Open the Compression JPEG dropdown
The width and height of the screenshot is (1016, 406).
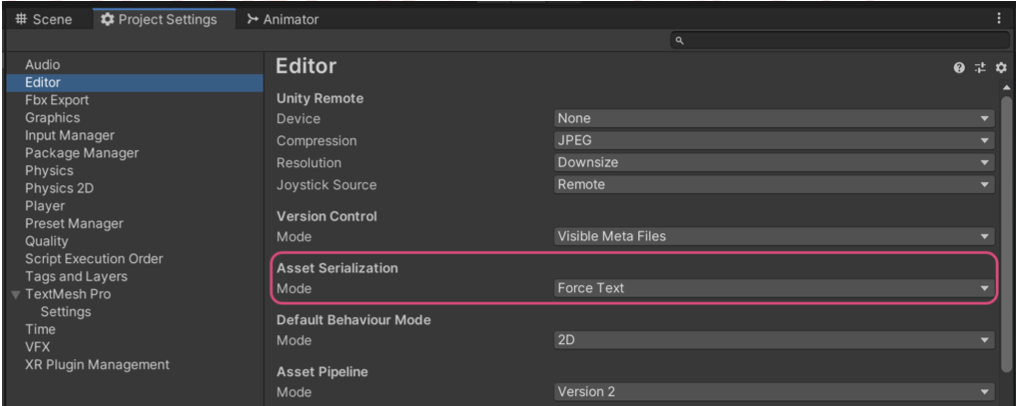pos(774,140)
